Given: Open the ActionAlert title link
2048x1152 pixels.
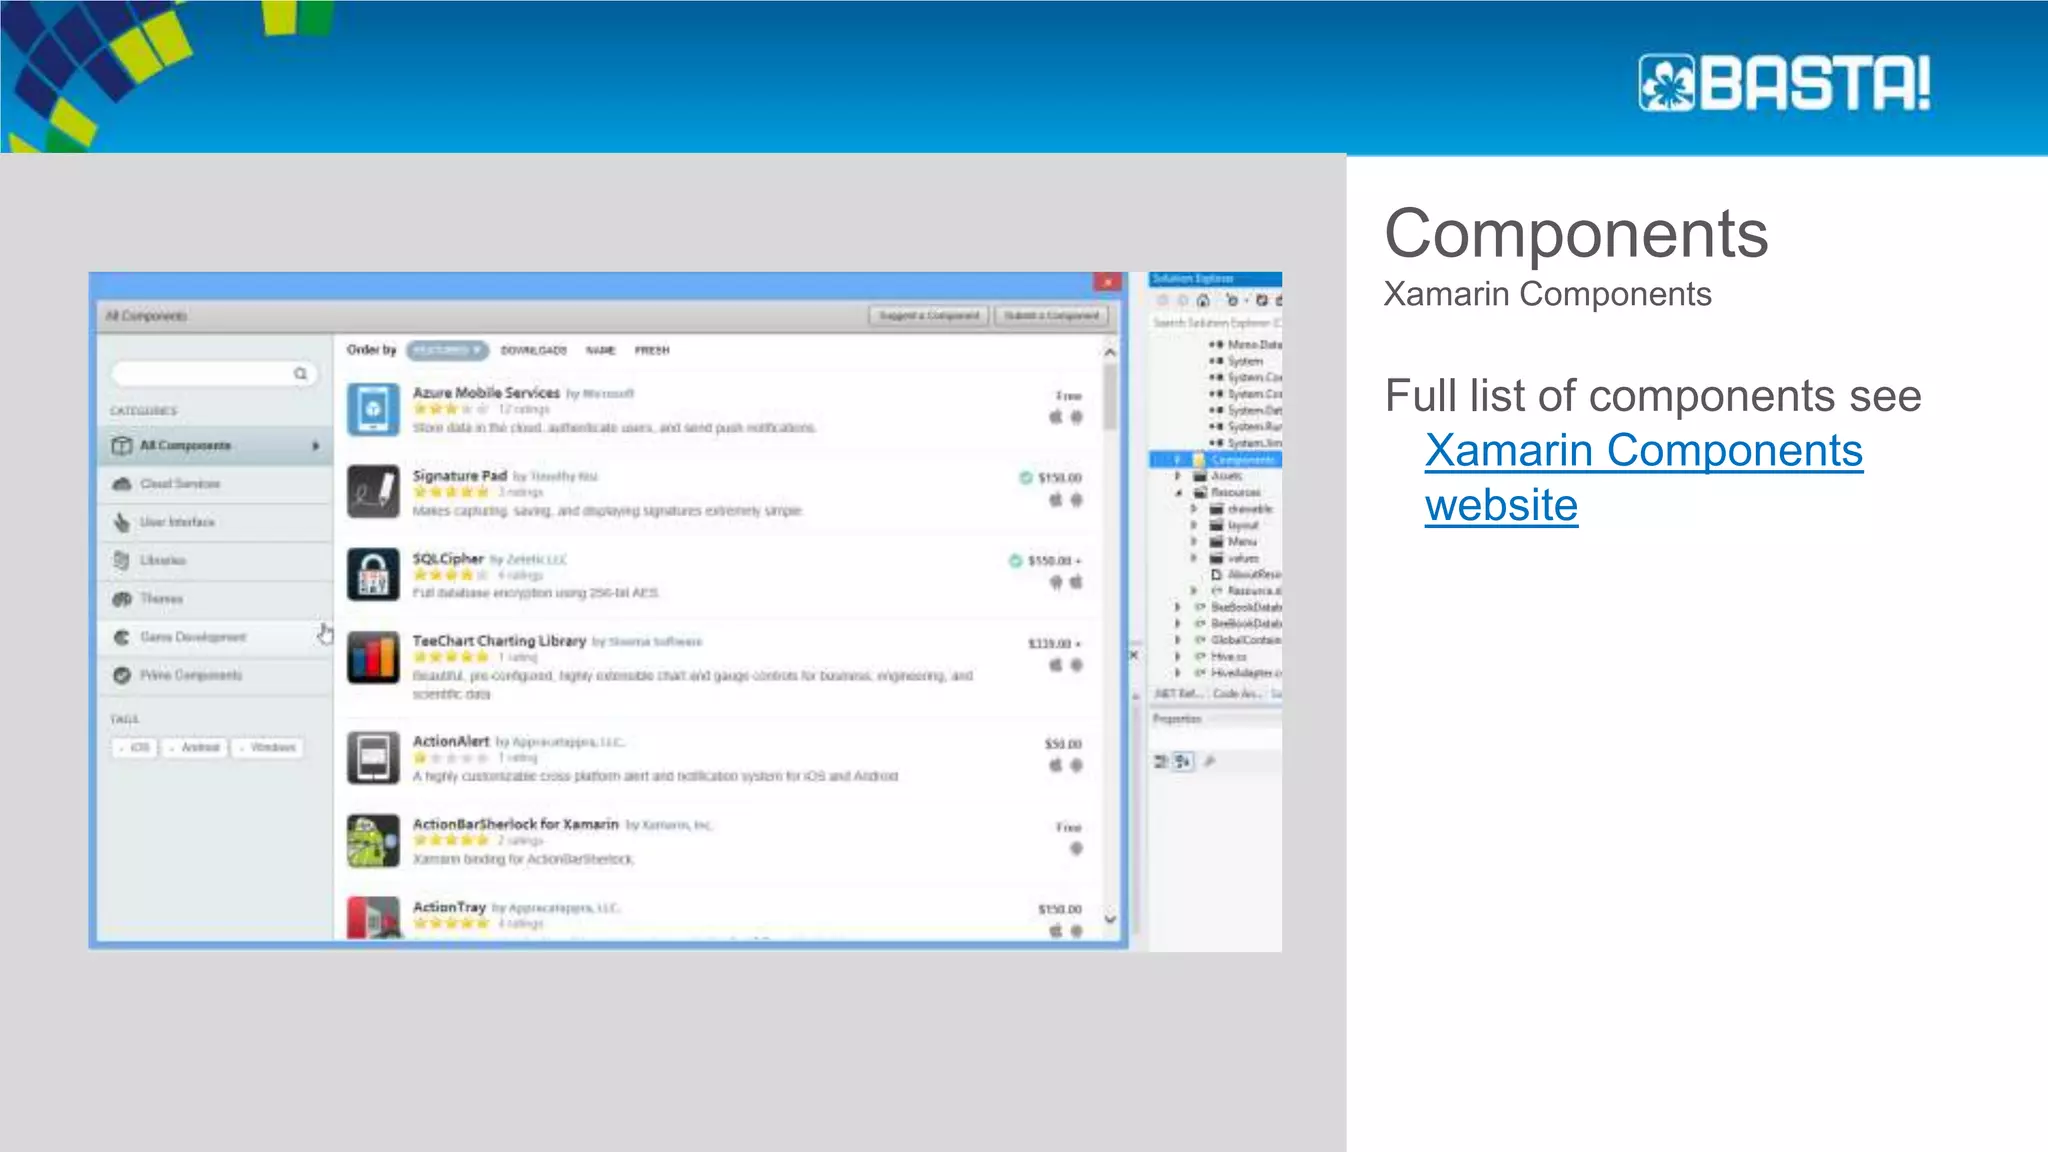Looking at the screenshot, I should click(451, 741).
